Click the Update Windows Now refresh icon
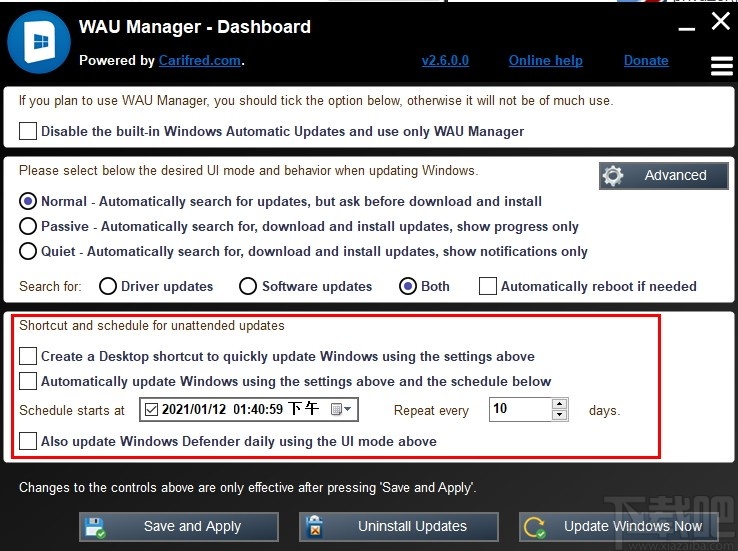Image resolution: width=738 pixels, height=551 pixels. [535, 527]
